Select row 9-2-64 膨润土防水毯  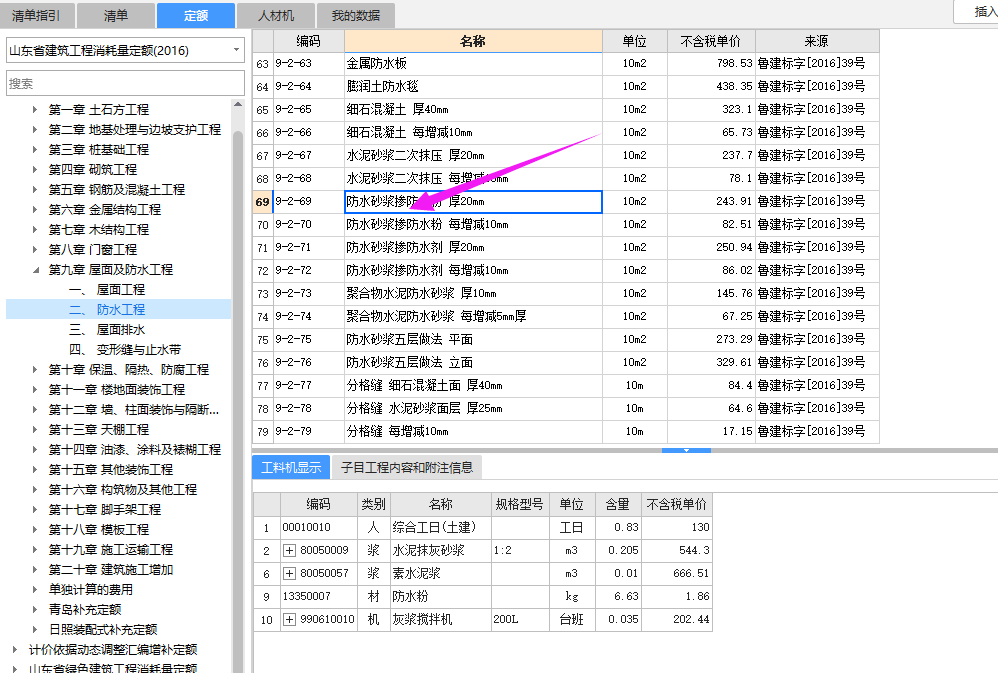[x=566, y=87]
